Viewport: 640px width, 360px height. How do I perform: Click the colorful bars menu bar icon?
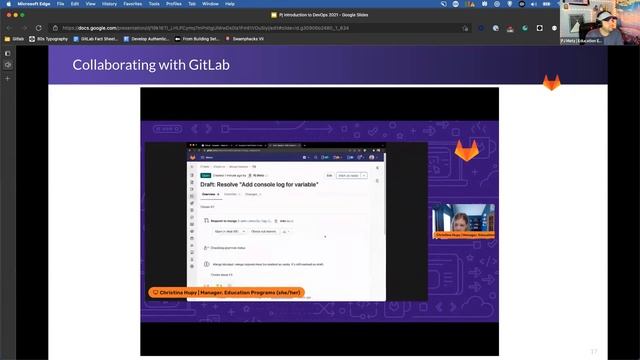[470, 4]
